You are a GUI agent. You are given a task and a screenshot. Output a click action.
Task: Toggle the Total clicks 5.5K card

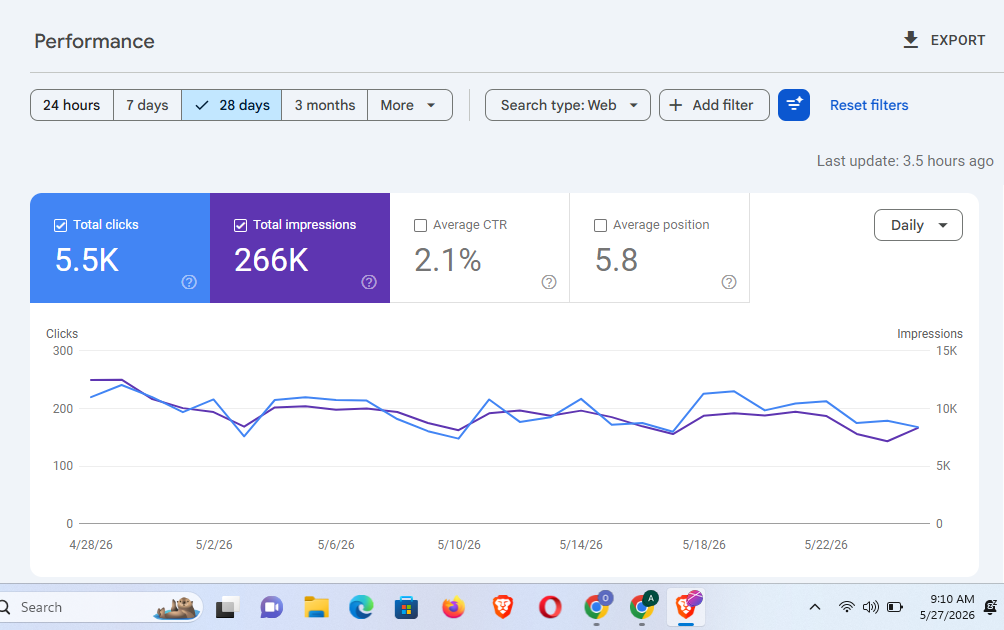(120, 248)
